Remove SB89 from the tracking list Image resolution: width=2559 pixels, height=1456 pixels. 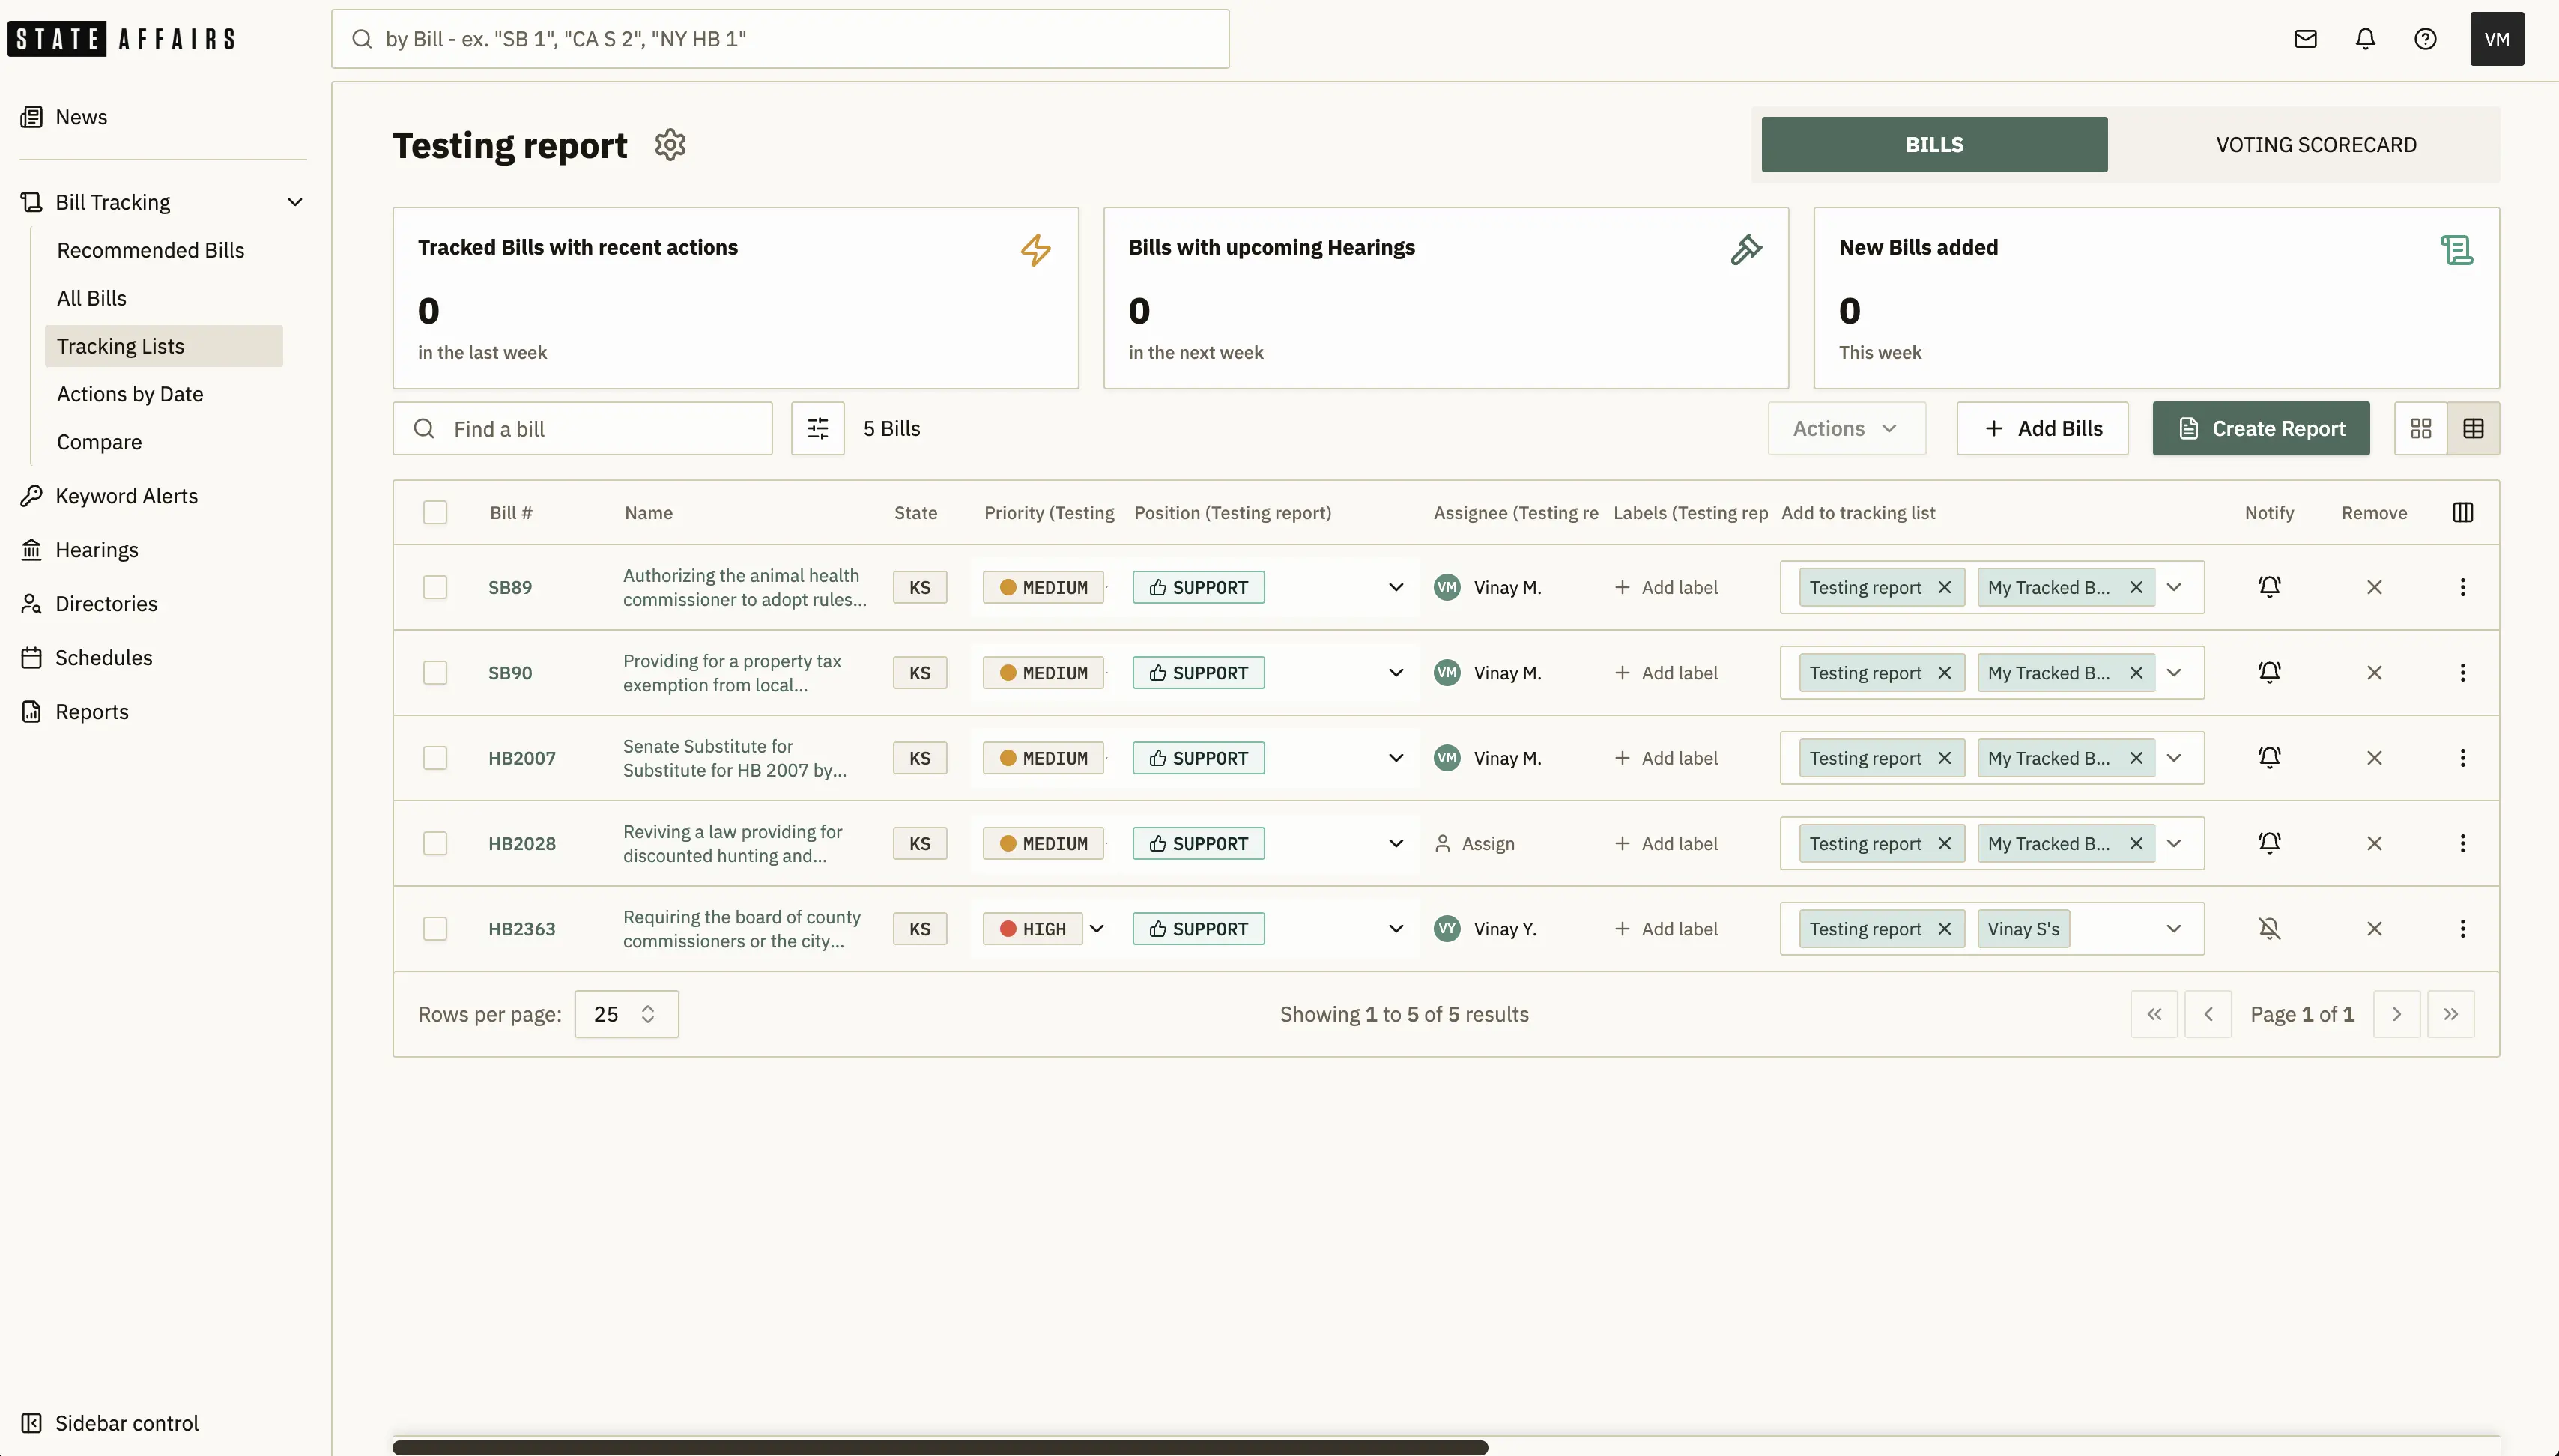tap(2374, 587)
